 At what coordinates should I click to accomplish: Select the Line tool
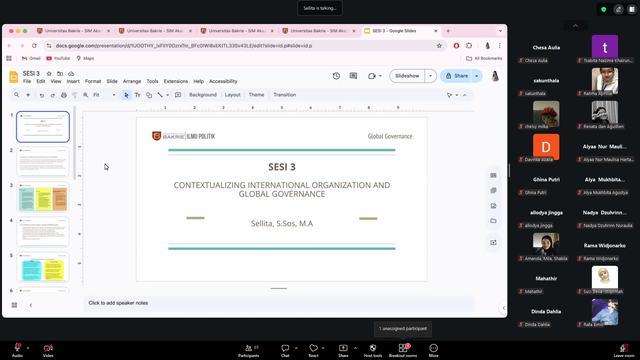click(x=160, y=95)
